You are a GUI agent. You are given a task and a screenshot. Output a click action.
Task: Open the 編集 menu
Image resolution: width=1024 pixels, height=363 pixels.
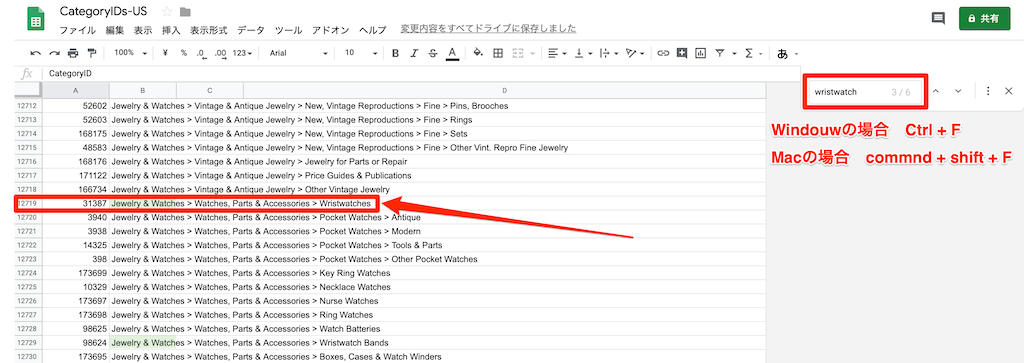pos(115,30)
